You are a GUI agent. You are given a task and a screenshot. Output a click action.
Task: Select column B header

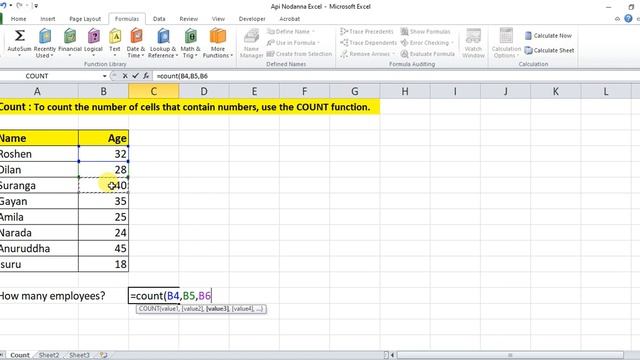tap(103, 91)
